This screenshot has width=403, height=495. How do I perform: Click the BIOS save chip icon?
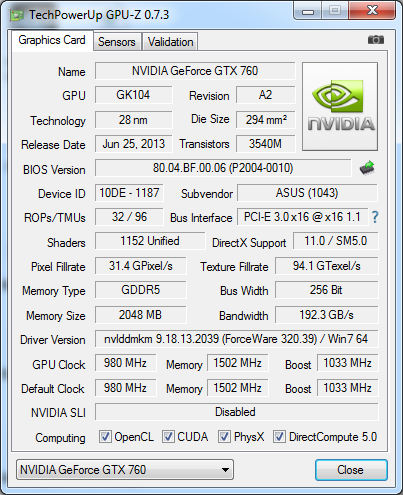coord(367,168)
